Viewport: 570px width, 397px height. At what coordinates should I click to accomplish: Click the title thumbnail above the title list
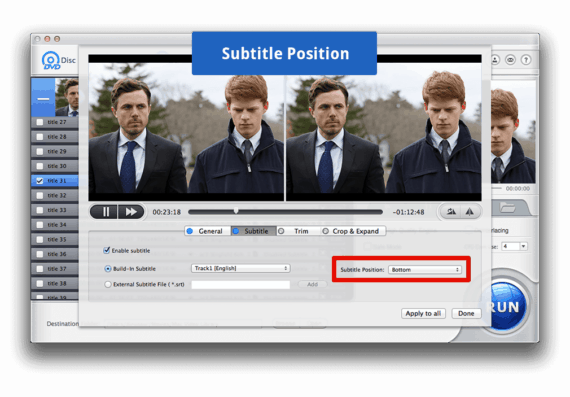click(x=67, y=98)
